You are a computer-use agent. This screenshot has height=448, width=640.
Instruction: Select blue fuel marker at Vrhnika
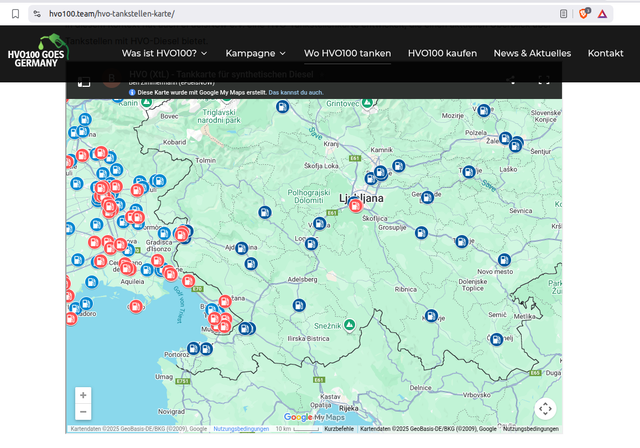[x=319, y=223]
